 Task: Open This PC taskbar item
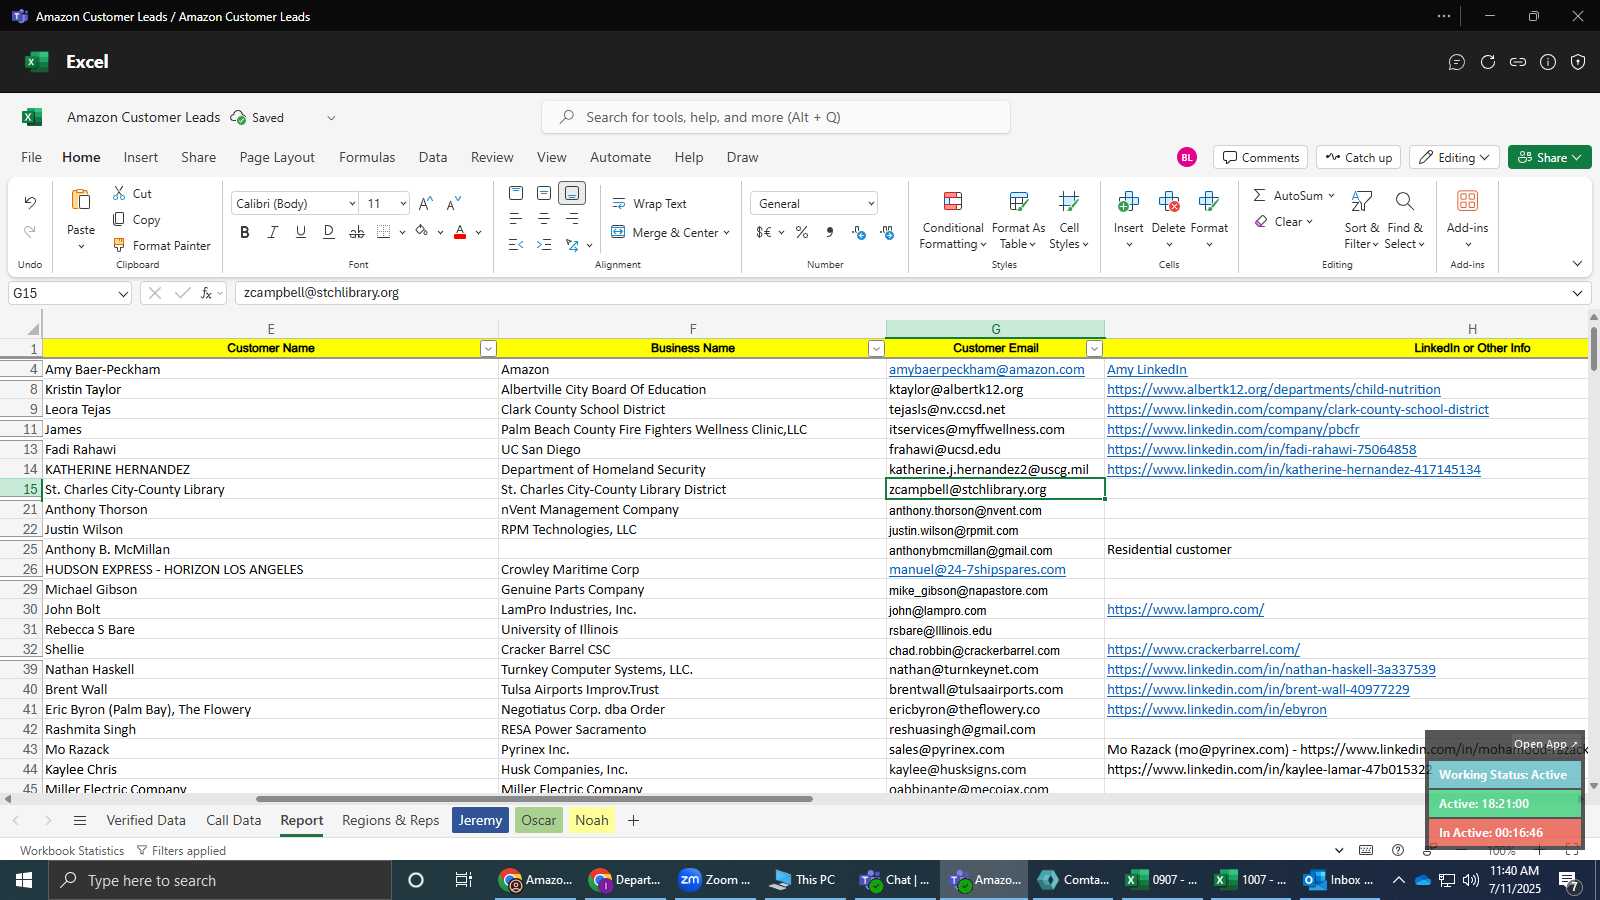(x=803, y=880)
